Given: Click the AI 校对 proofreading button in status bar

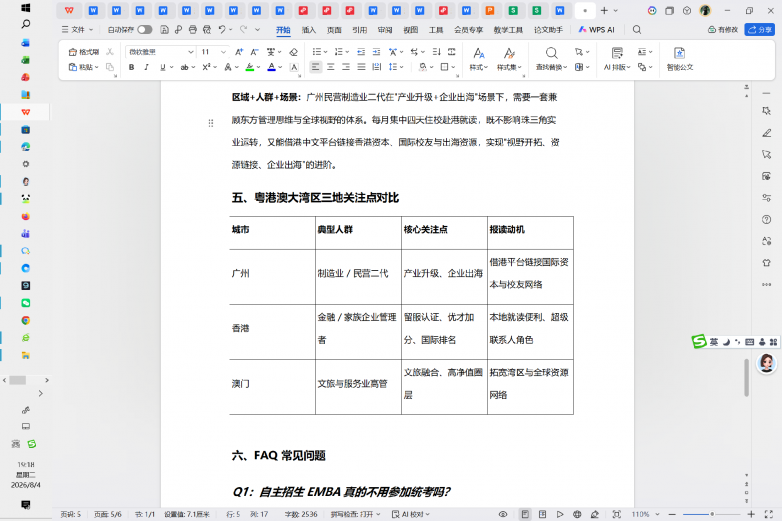Looking at the screenshot, I should [411, 514].
